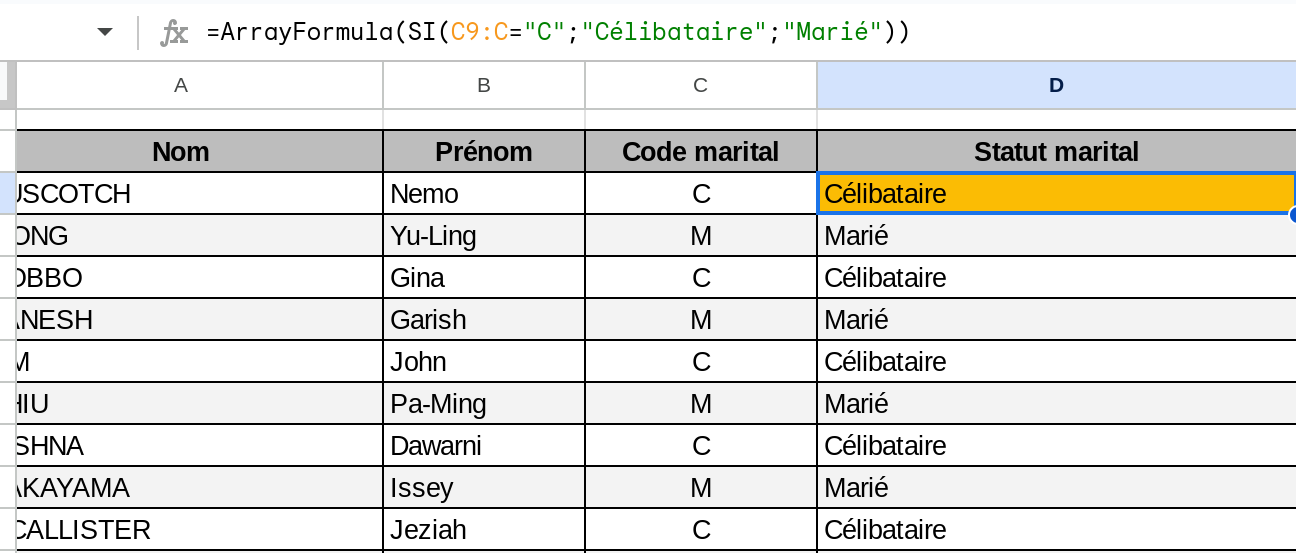Click the Code marital header cell
Viewport: 1296px width, 553px height.
[700, 152]
